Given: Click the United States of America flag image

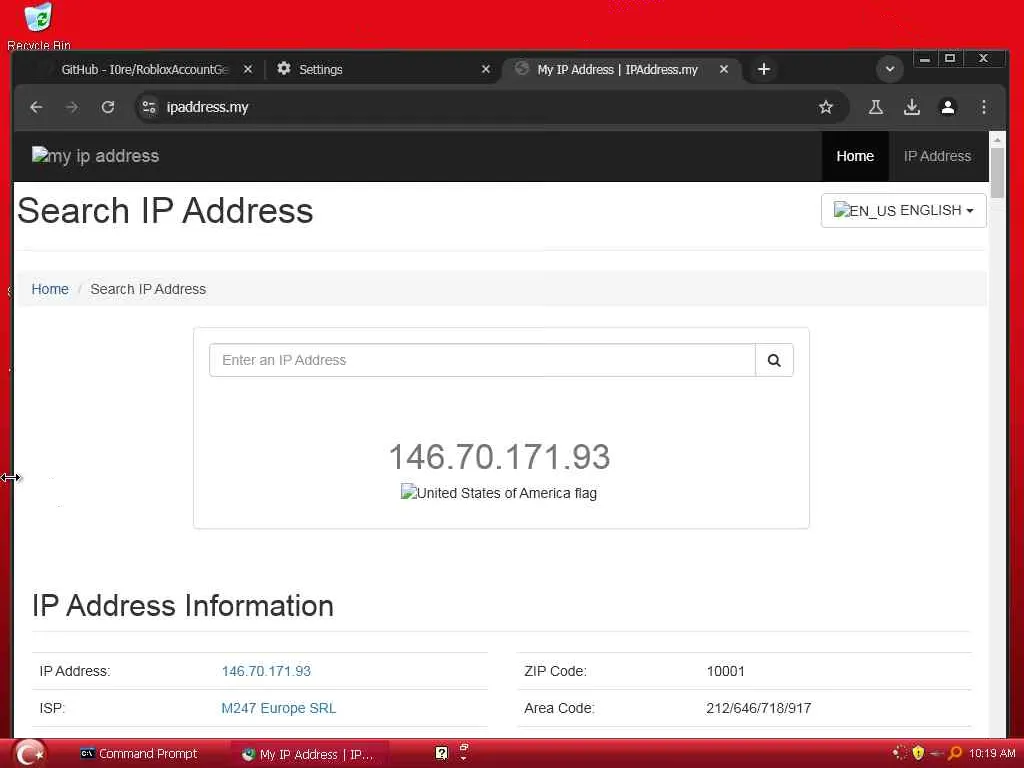Looking at the screenshot, I should click(499, 493).
